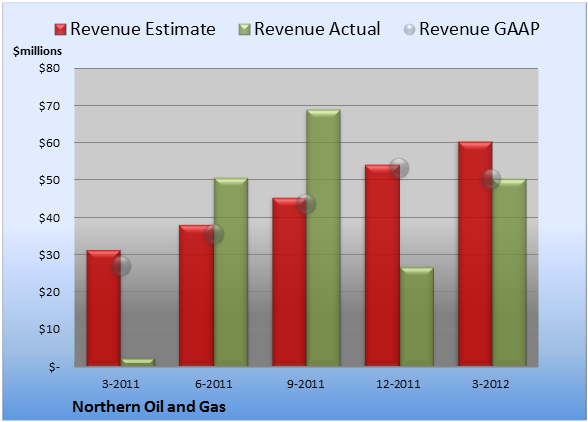Select the red estimate bar for 3-2011
The width and height of the screenshot is (588, 422).
click(x=104, y=308)
